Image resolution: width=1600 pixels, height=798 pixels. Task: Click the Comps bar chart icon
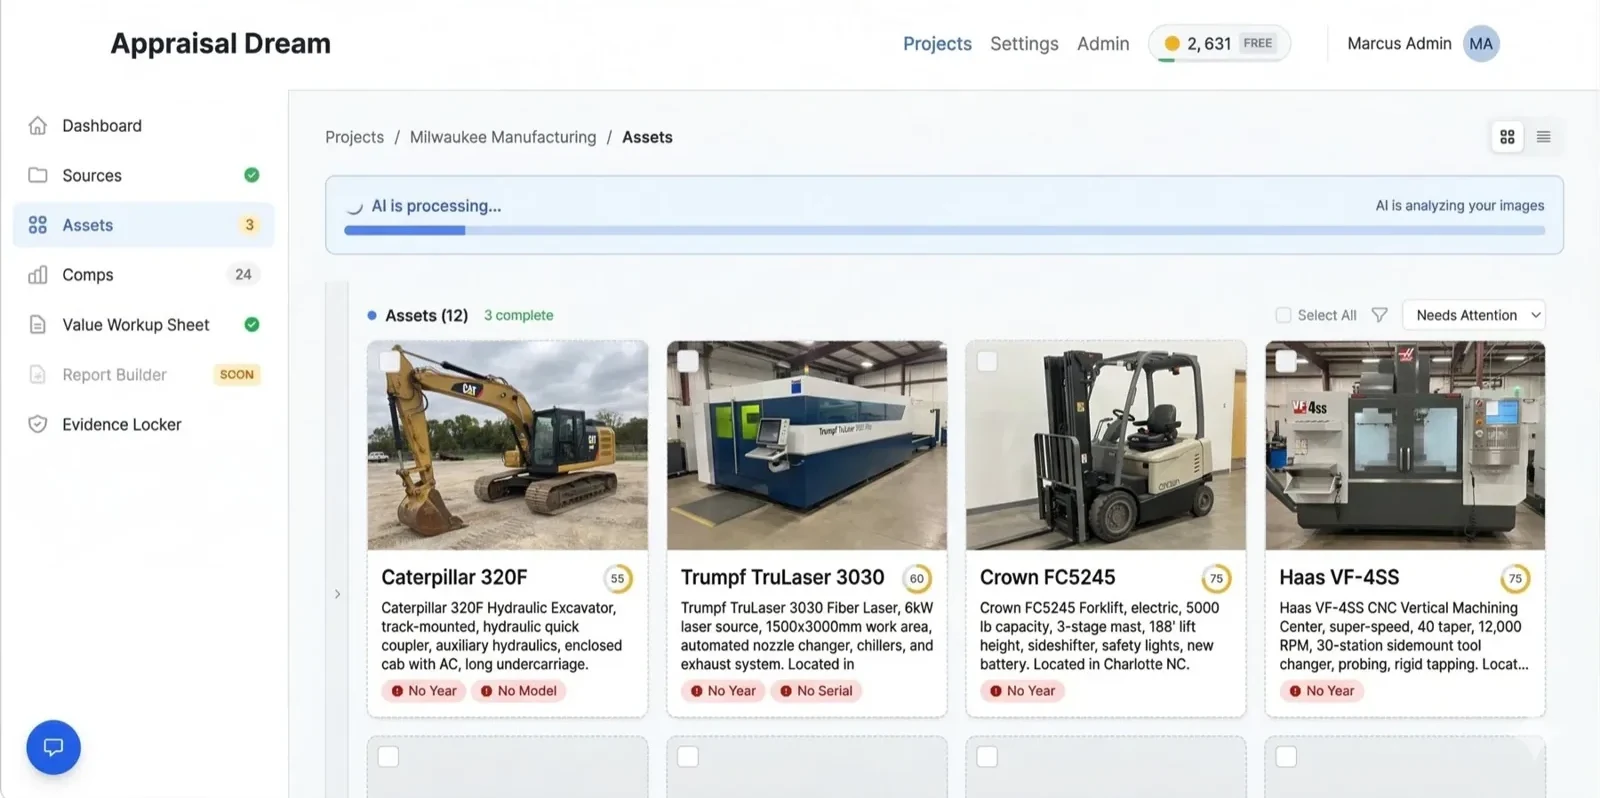click(38, 275)
